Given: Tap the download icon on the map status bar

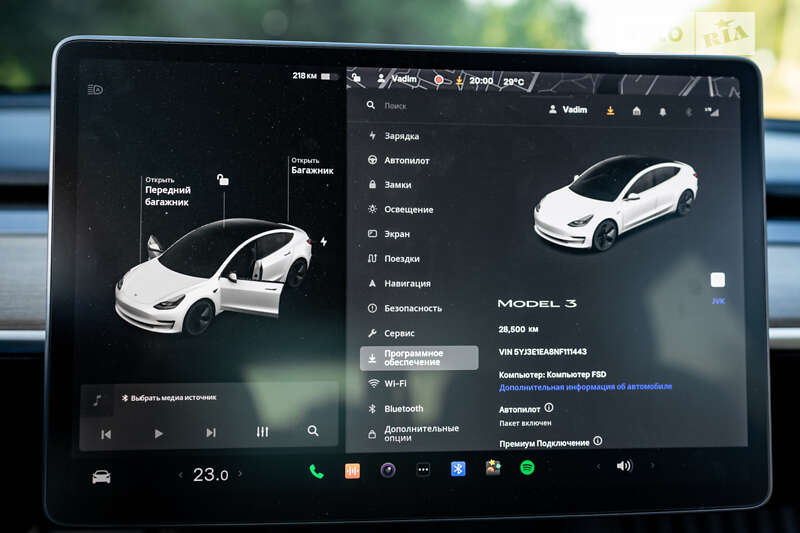Looking at the screenshot, I should coord(459,81).
